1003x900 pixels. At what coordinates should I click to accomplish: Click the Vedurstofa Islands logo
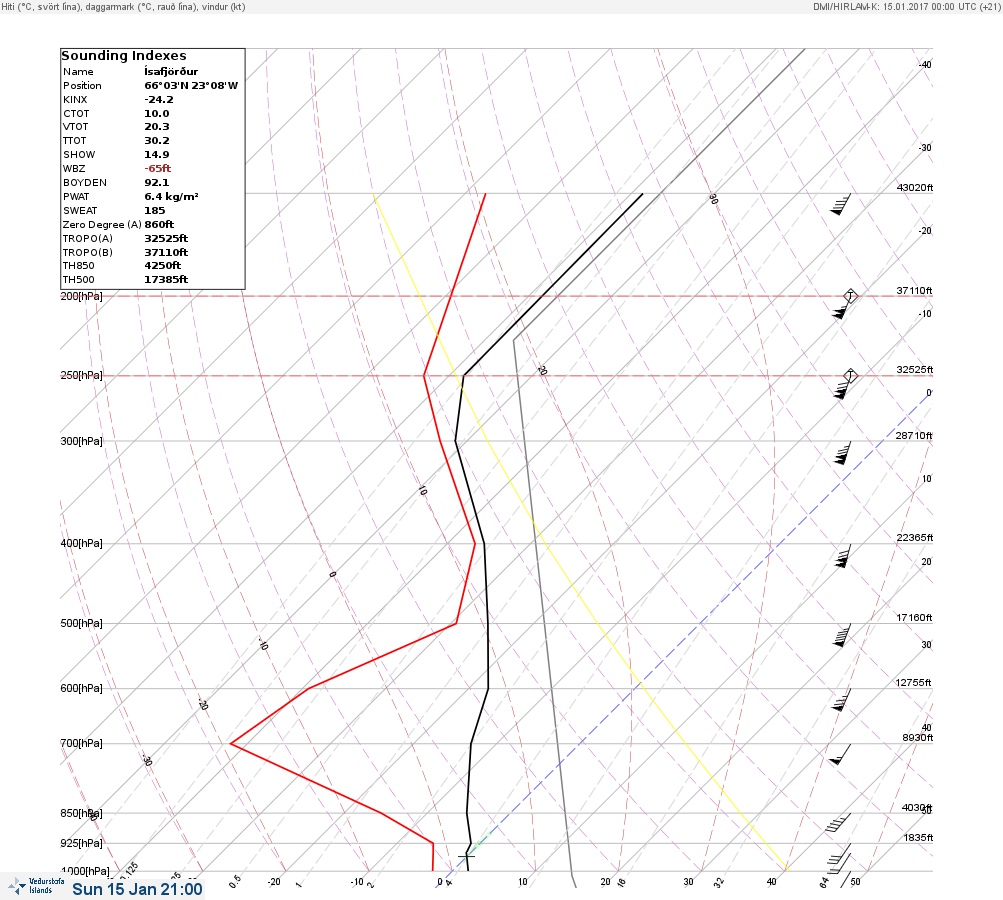36,885
